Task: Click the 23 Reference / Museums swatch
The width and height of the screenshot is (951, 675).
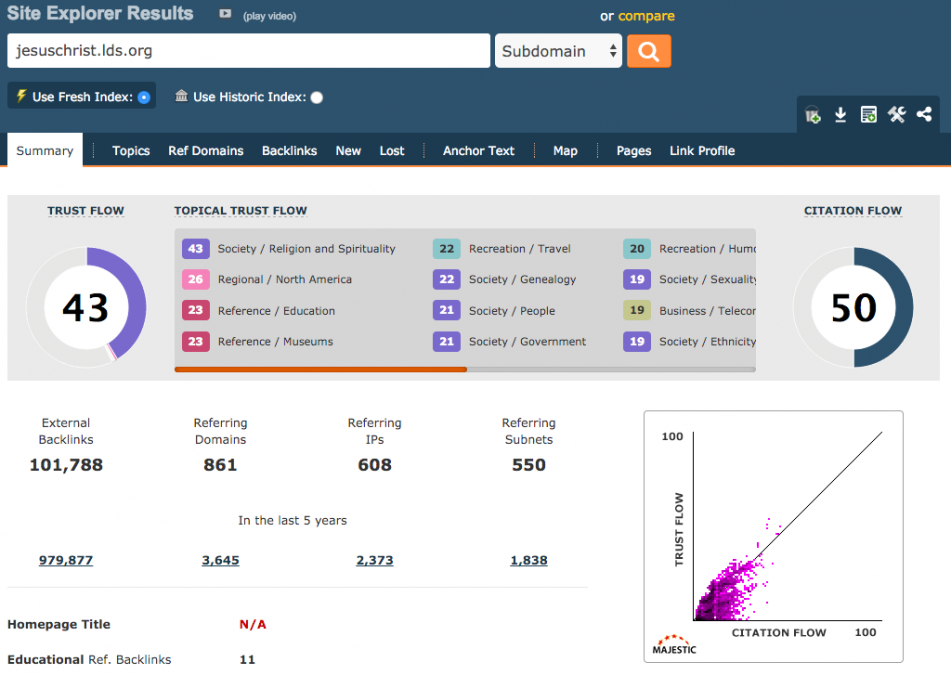Action: [195, 341]
